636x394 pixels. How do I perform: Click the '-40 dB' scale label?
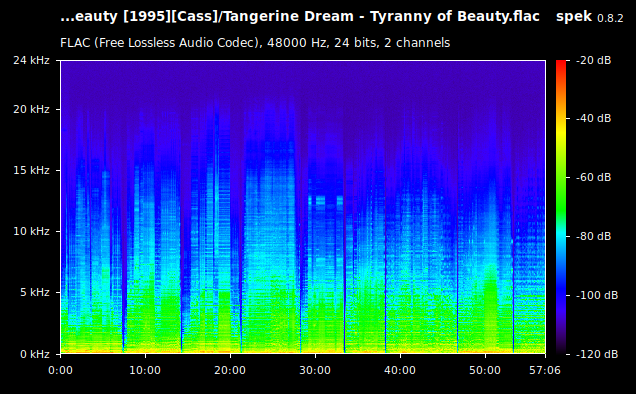tap(593, 118)
